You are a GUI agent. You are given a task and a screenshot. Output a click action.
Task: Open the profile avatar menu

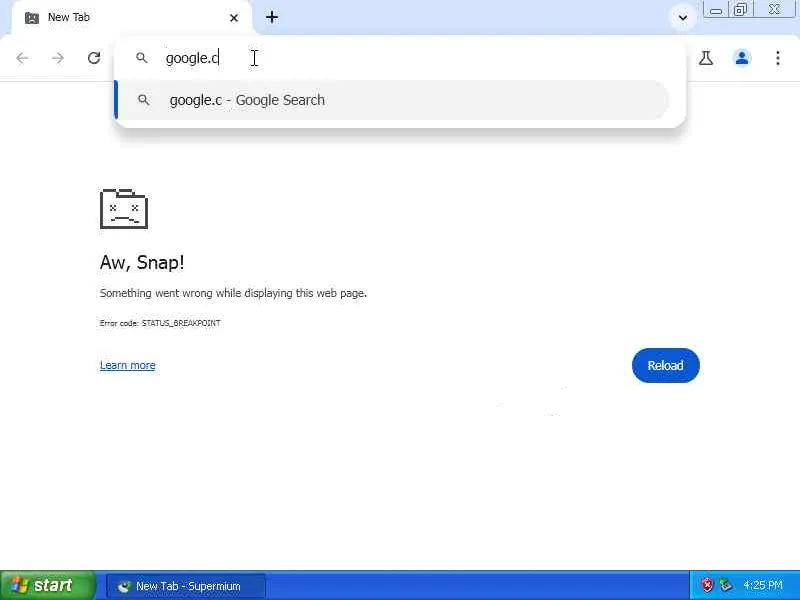tap(742, 58)
